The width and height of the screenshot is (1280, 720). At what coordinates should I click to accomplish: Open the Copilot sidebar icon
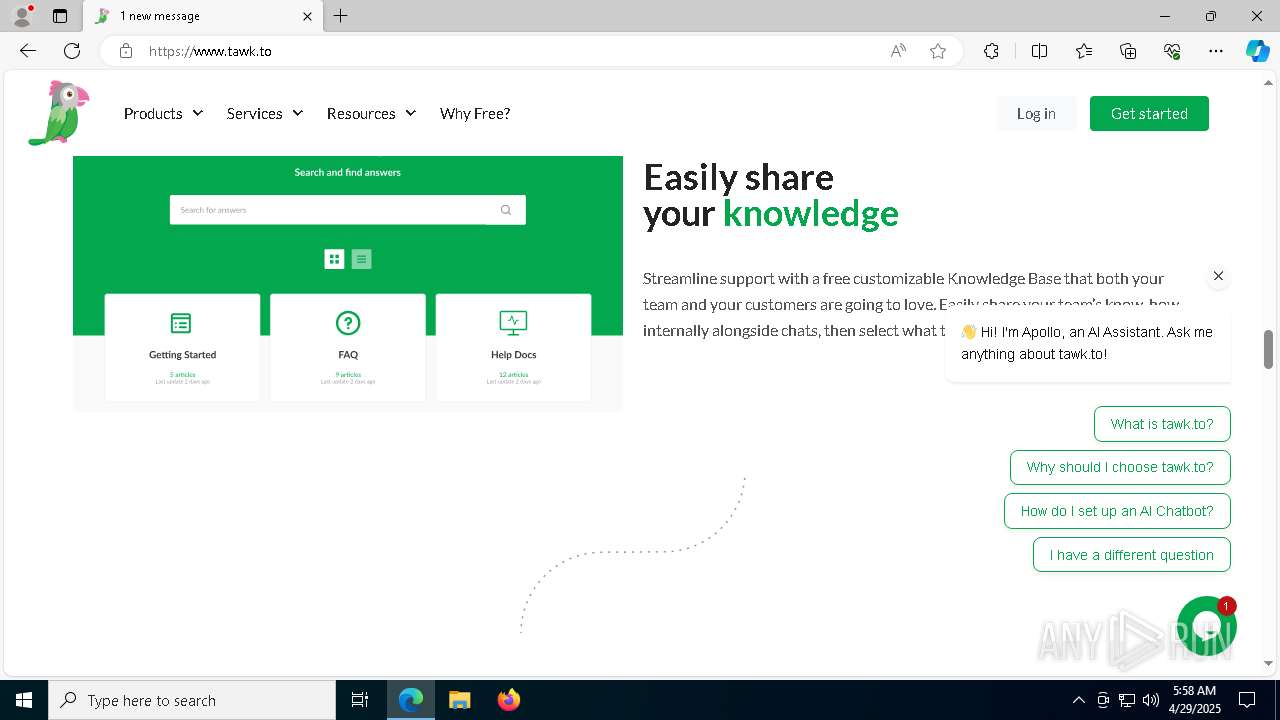click(x=1258, y=51)
